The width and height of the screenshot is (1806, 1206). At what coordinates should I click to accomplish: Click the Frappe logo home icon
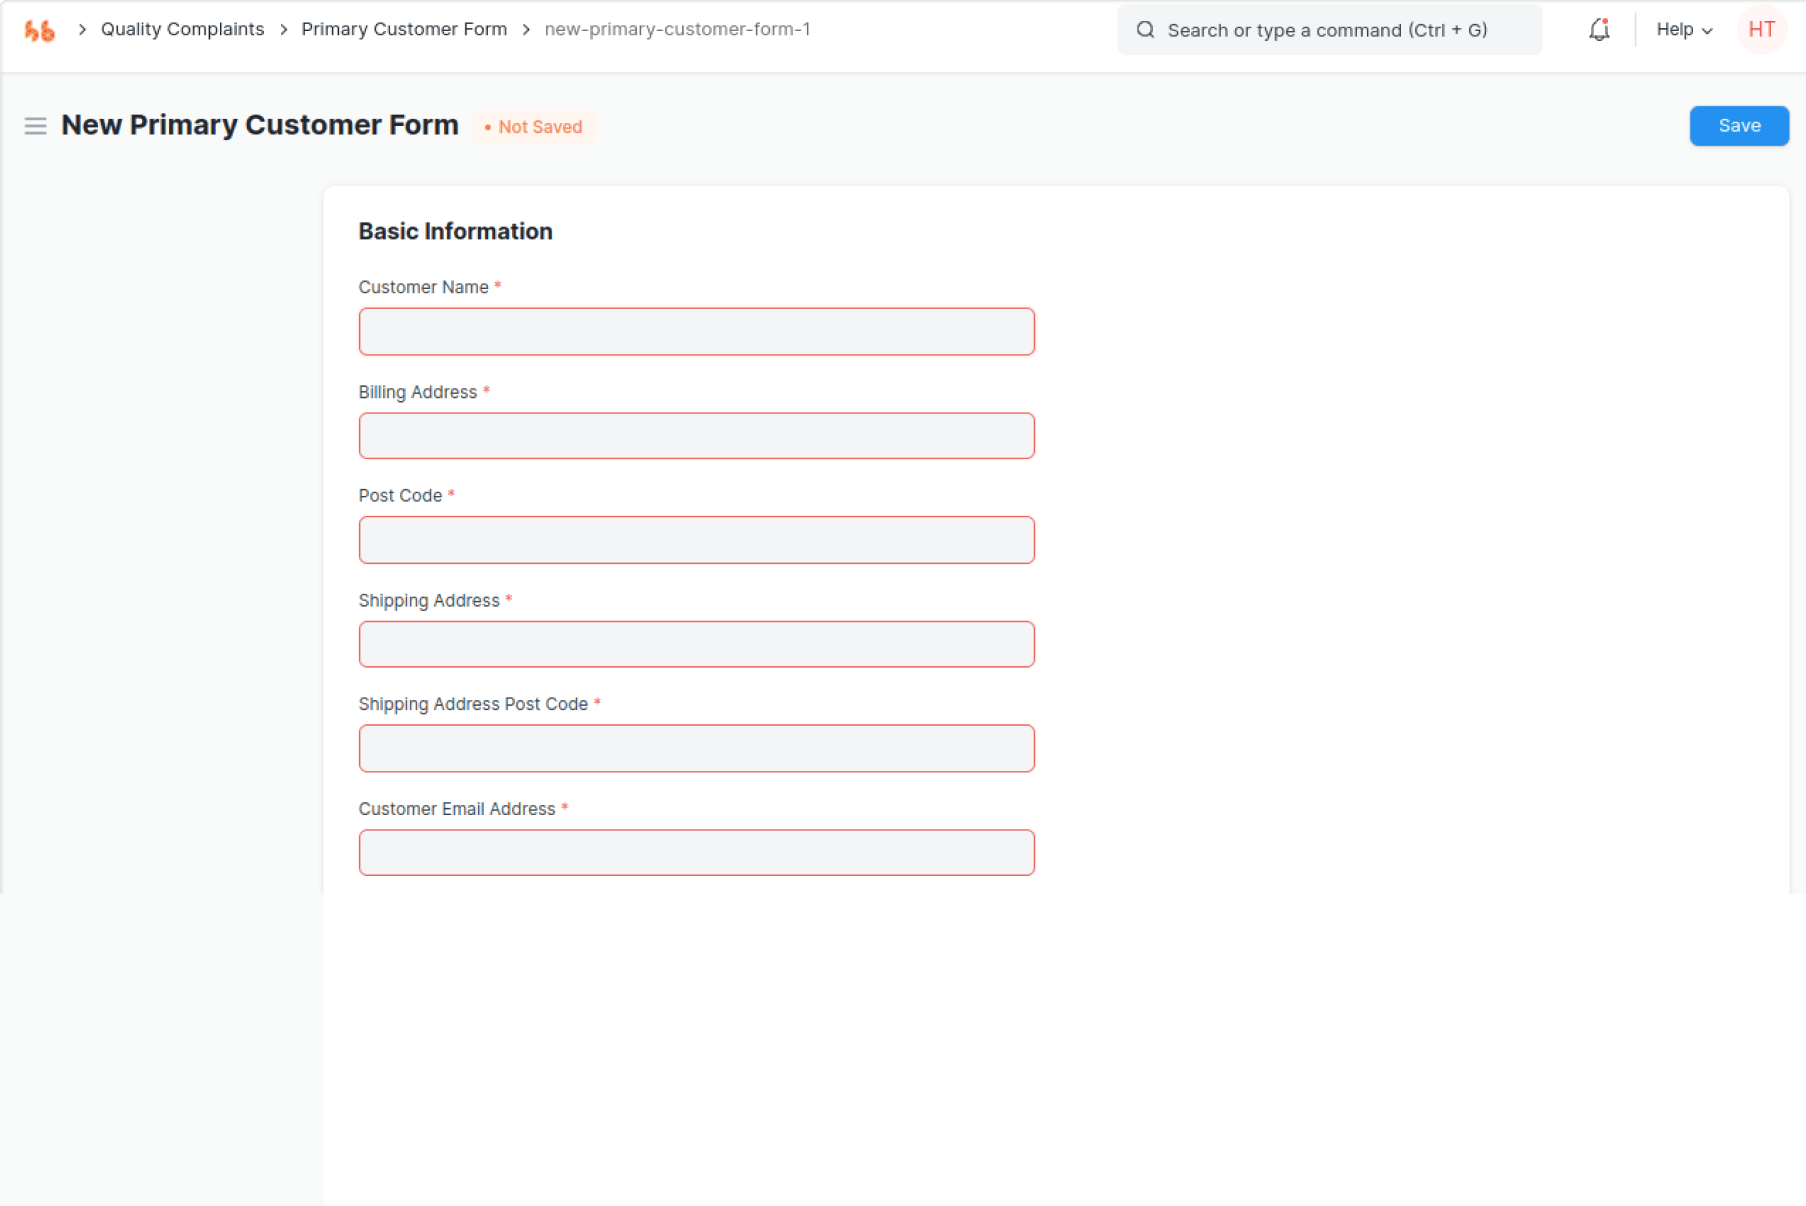point(39,31)
